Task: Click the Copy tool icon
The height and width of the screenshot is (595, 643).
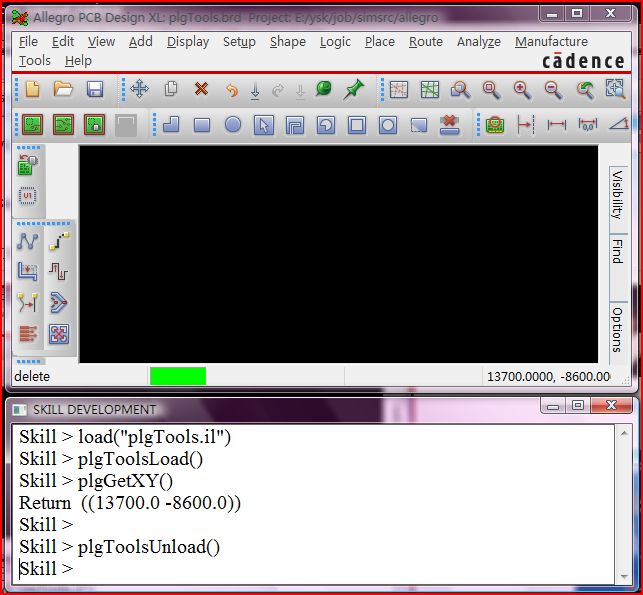Action: [171, 89]
